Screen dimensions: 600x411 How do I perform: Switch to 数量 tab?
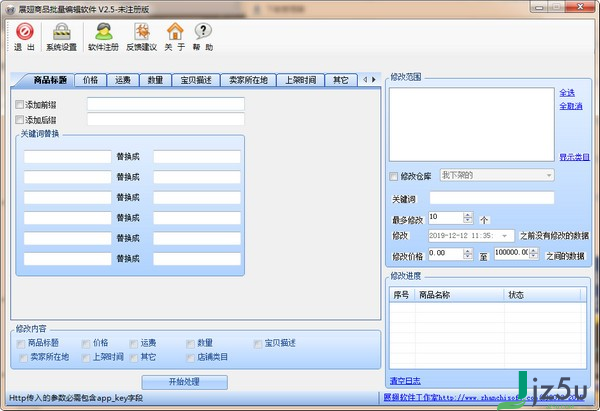pyautogui.click(x=155, y=80)
